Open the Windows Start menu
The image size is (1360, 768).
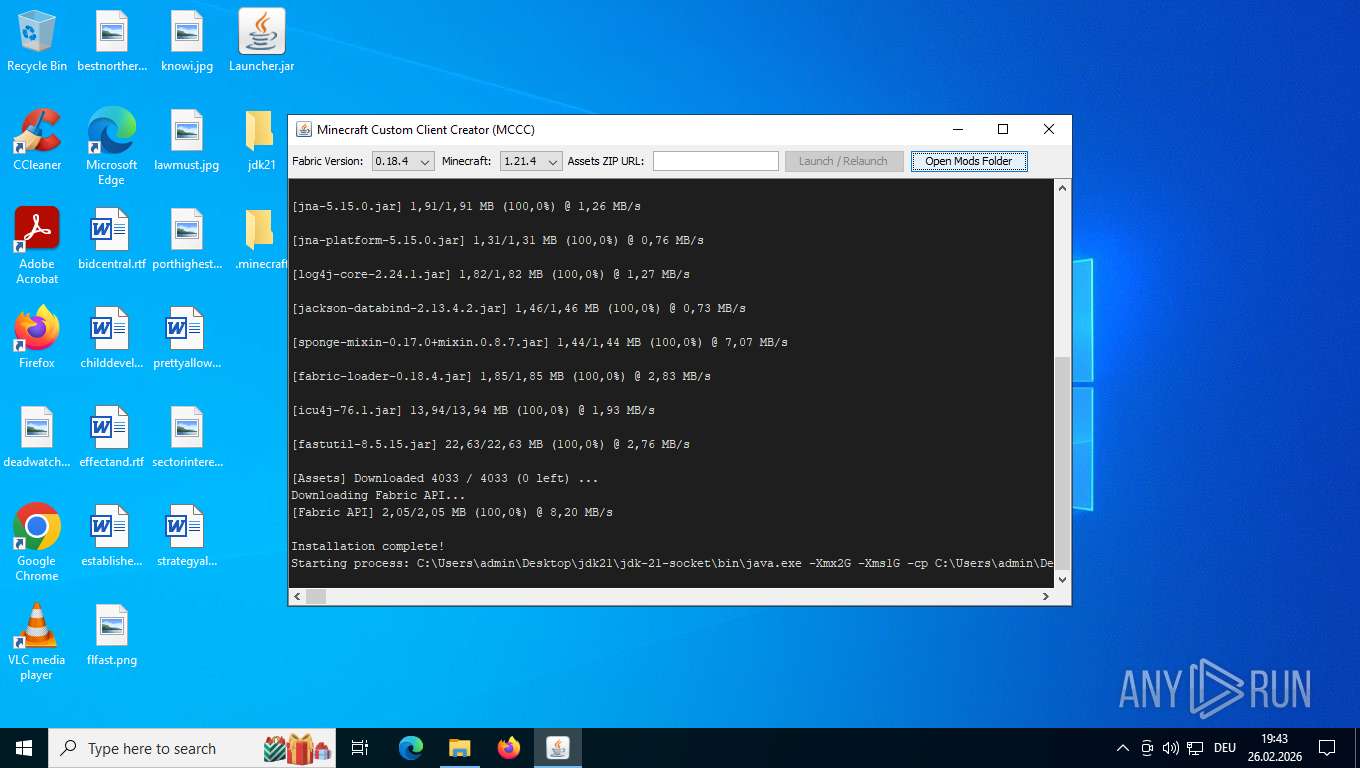24,748
